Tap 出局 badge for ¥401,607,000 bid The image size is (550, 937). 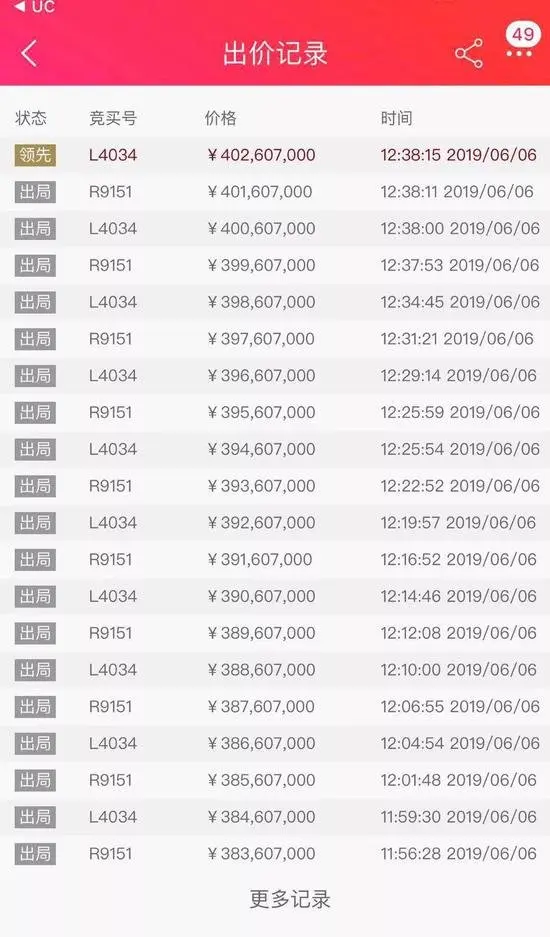35,192
